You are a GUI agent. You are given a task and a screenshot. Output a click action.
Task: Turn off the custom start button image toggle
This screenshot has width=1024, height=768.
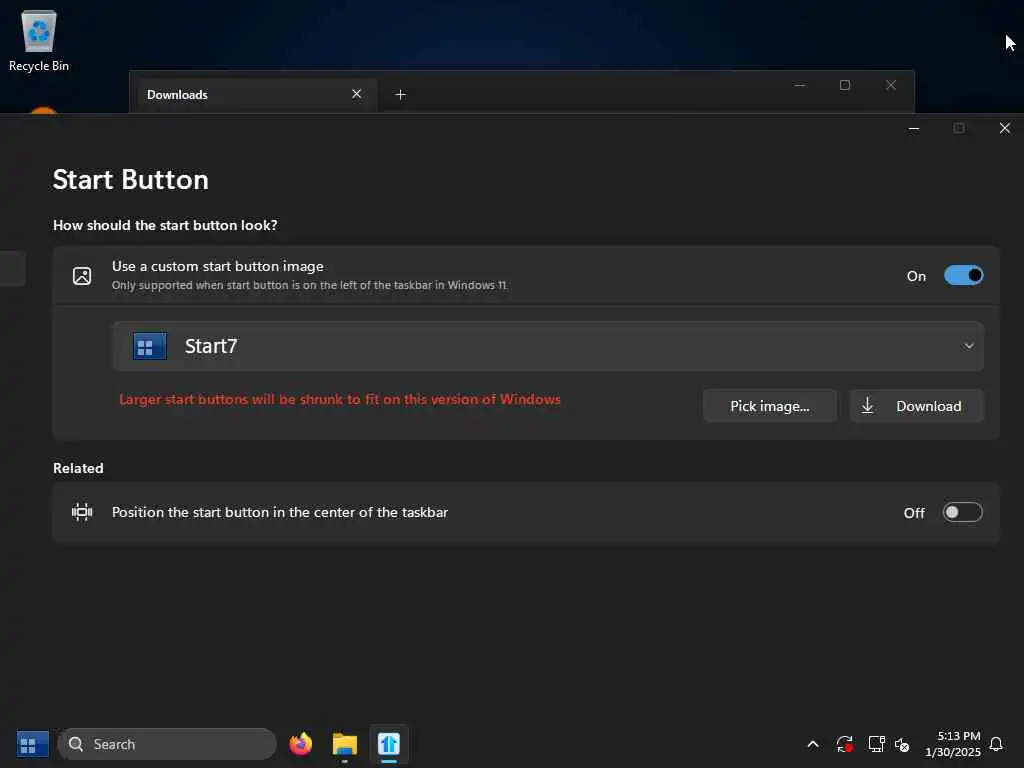(x=963, y=276)
